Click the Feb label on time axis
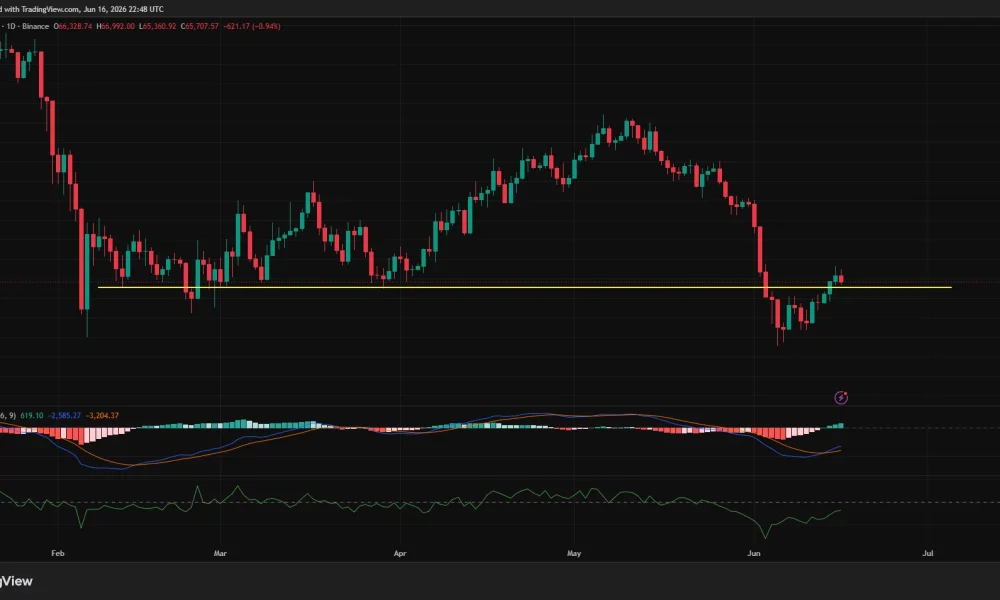Viewport: 1000px width, 600px height. click(x=57, y=553)
